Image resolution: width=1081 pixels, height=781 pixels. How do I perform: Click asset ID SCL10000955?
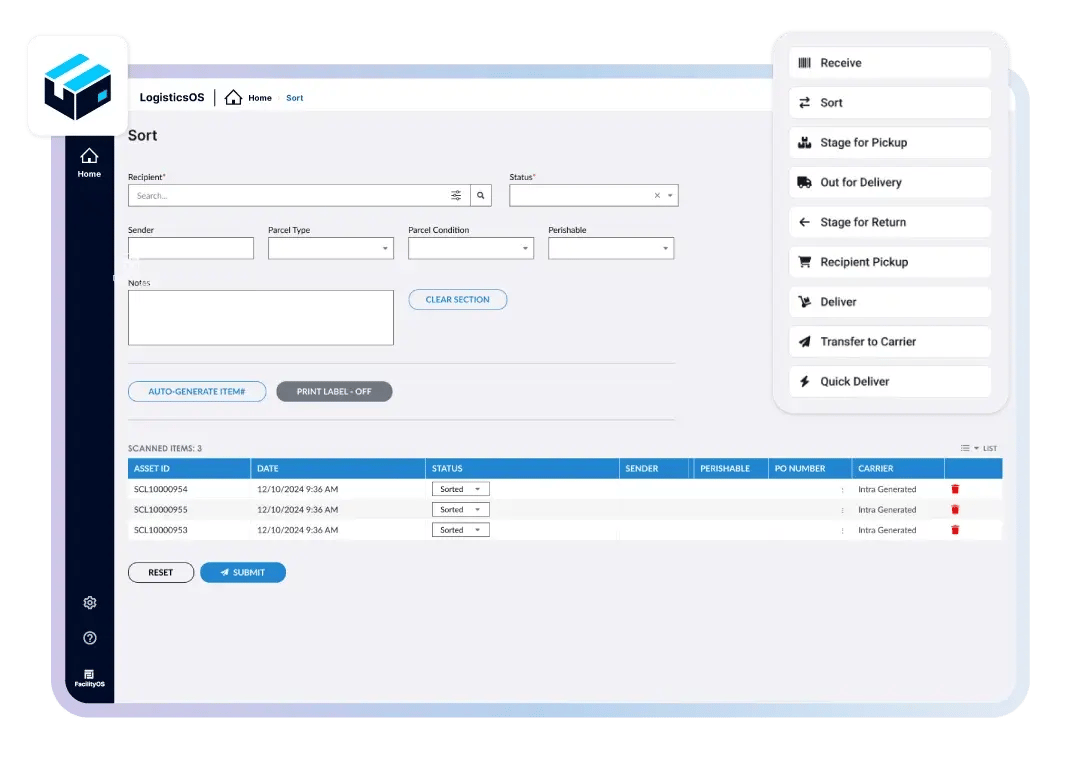pos(161,509)
